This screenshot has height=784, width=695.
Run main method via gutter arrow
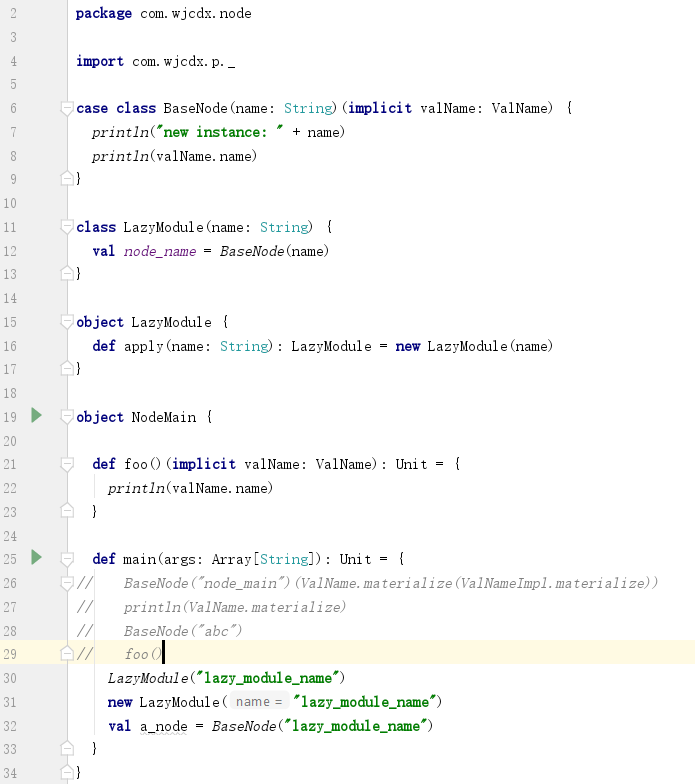(x=36, y=558)
